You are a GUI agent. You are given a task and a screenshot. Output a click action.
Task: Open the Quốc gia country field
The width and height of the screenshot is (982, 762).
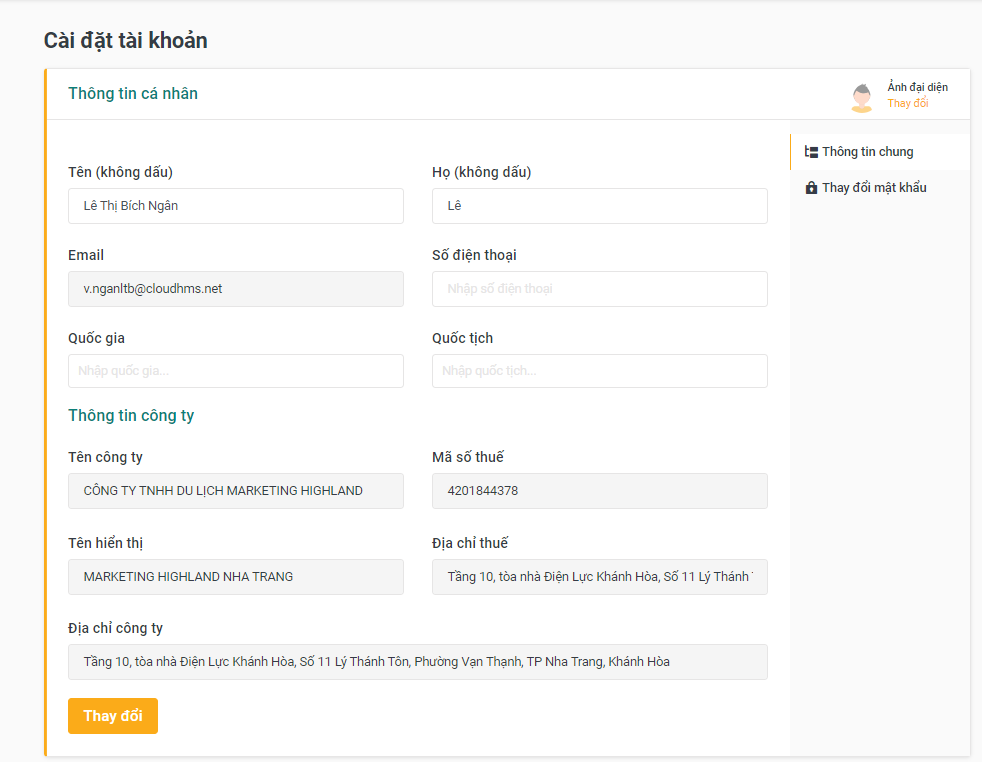click(x=236, y=371)
